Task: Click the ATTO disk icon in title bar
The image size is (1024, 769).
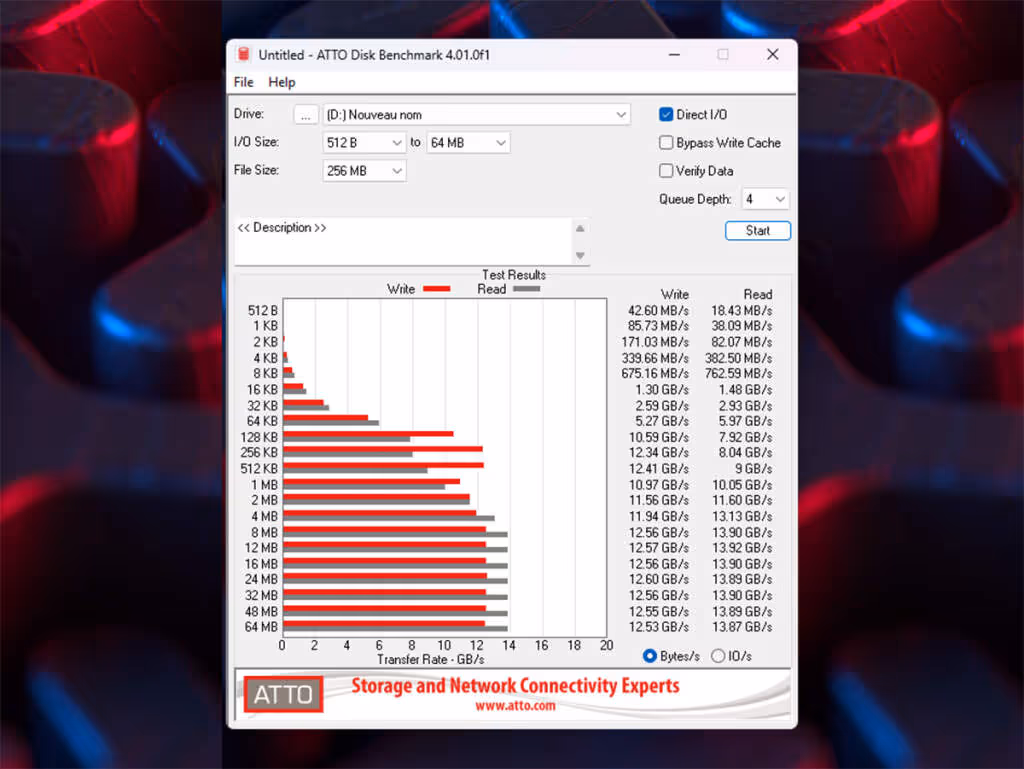Action: [244, 54]
